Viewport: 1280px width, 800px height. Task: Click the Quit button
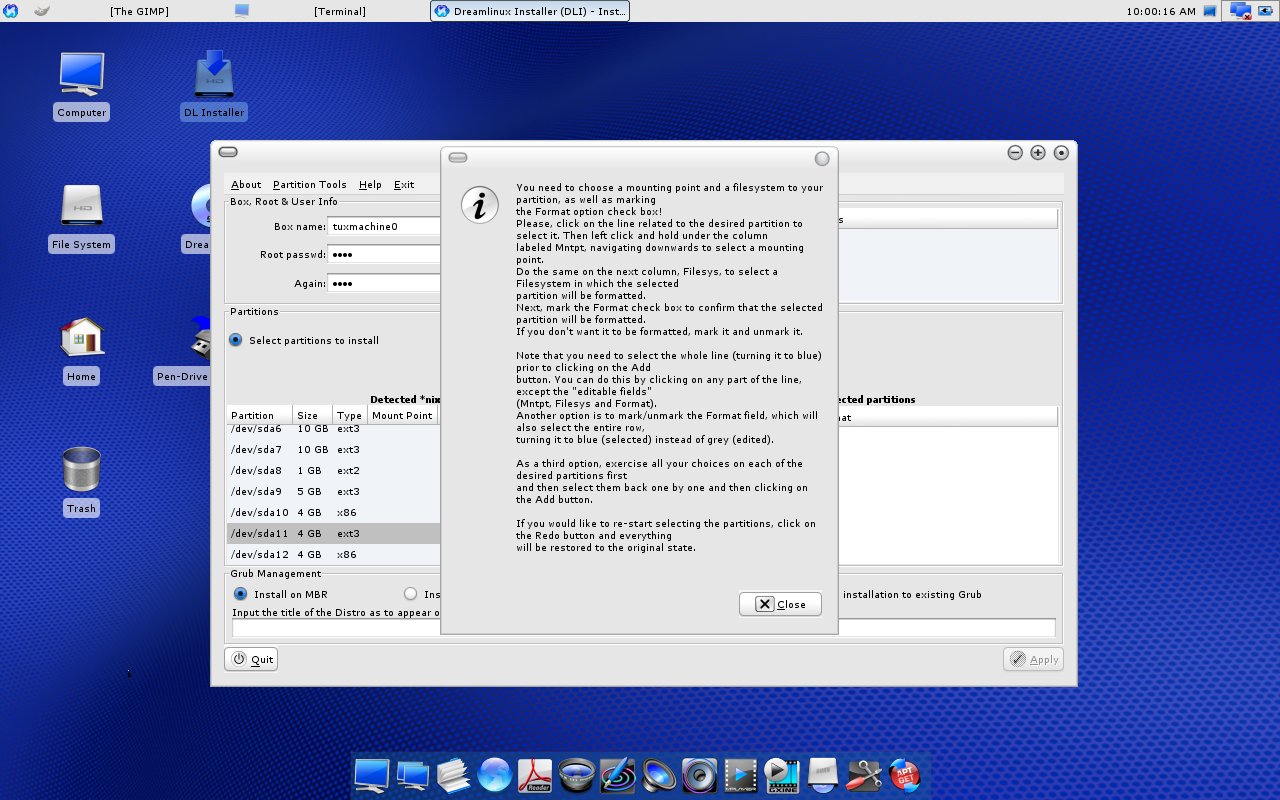[x=251, y=660]
